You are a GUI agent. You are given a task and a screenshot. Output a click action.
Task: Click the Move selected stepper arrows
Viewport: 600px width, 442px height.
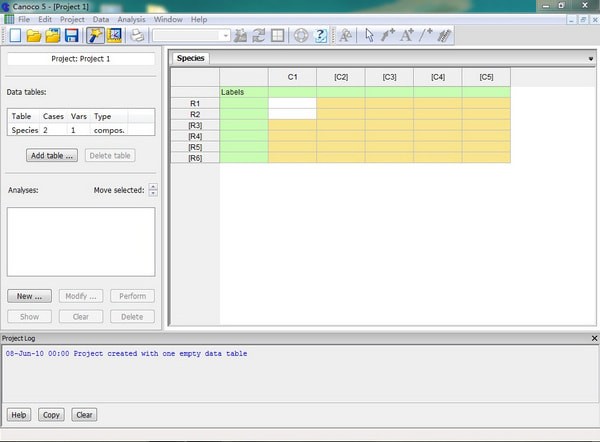[152, 190]
